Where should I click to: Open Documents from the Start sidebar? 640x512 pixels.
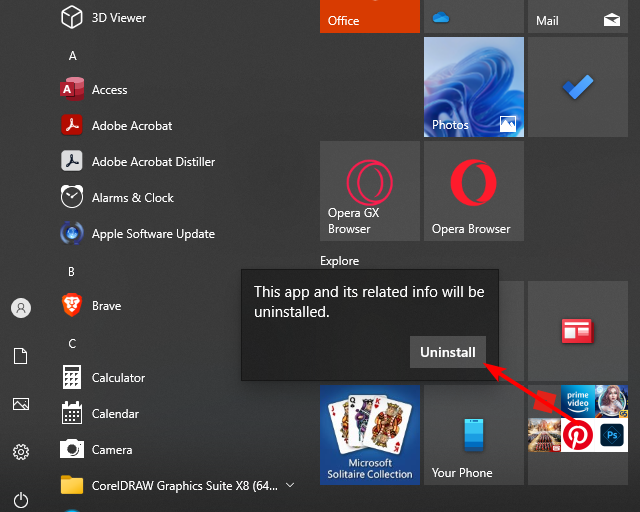click(x=21, y=356)
